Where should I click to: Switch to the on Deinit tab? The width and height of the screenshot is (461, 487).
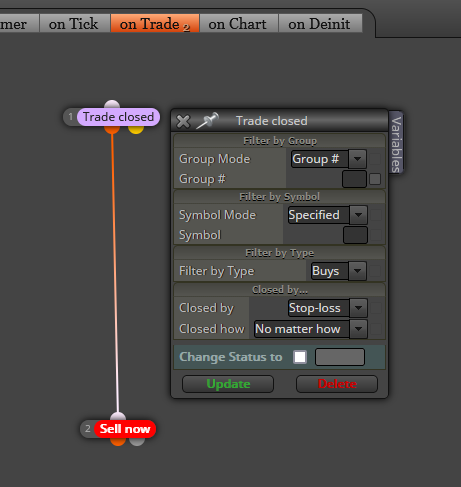[320, 23]
